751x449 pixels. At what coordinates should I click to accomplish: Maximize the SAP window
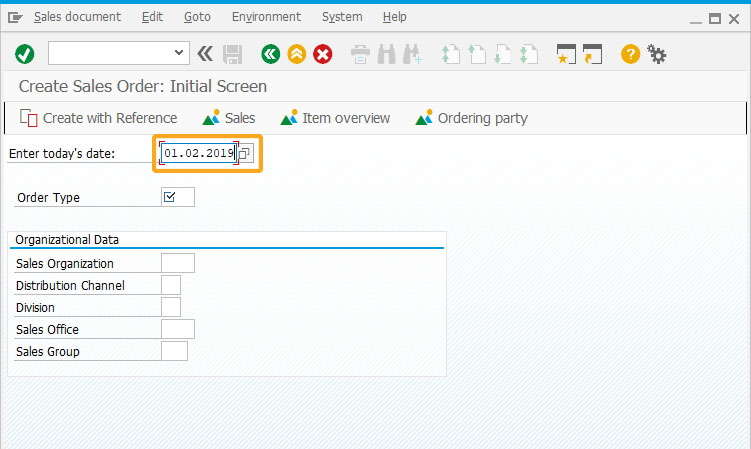(x=715, y=19)
